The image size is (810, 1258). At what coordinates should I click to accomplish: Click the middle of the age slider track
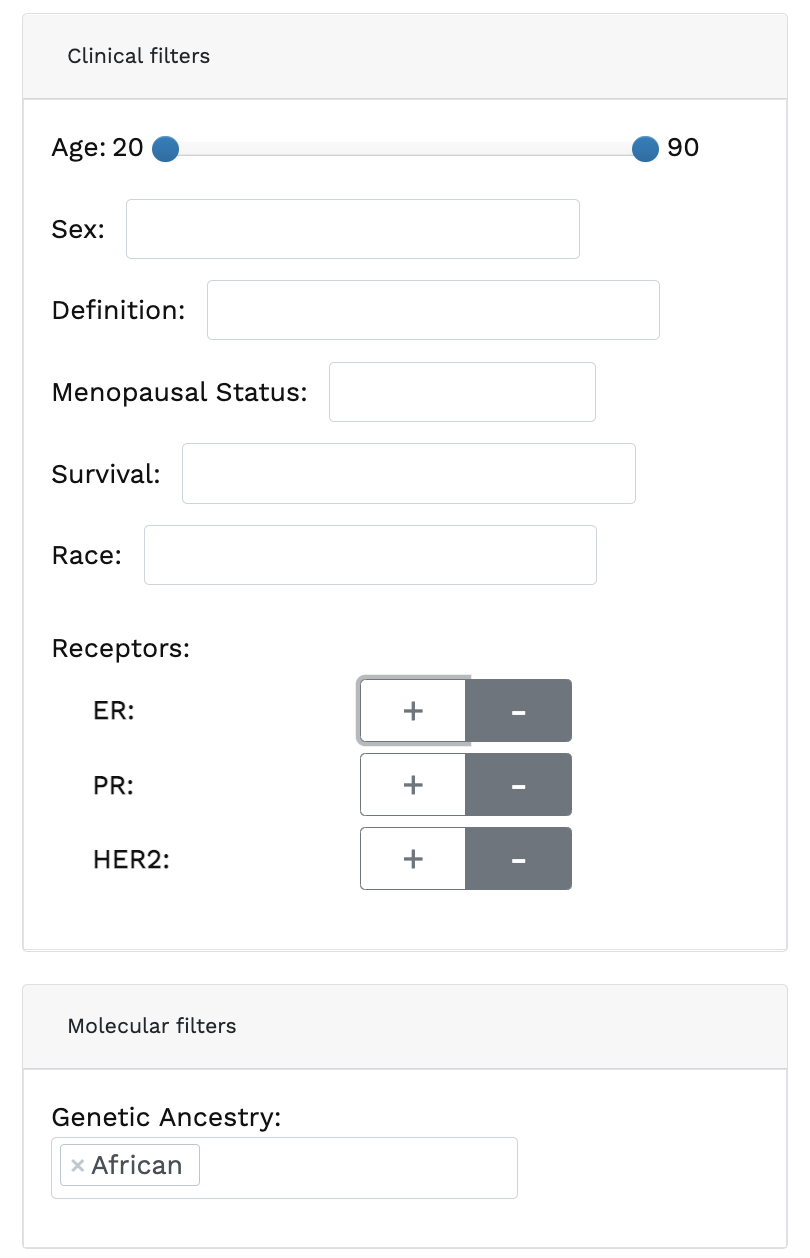coord(406,149)
